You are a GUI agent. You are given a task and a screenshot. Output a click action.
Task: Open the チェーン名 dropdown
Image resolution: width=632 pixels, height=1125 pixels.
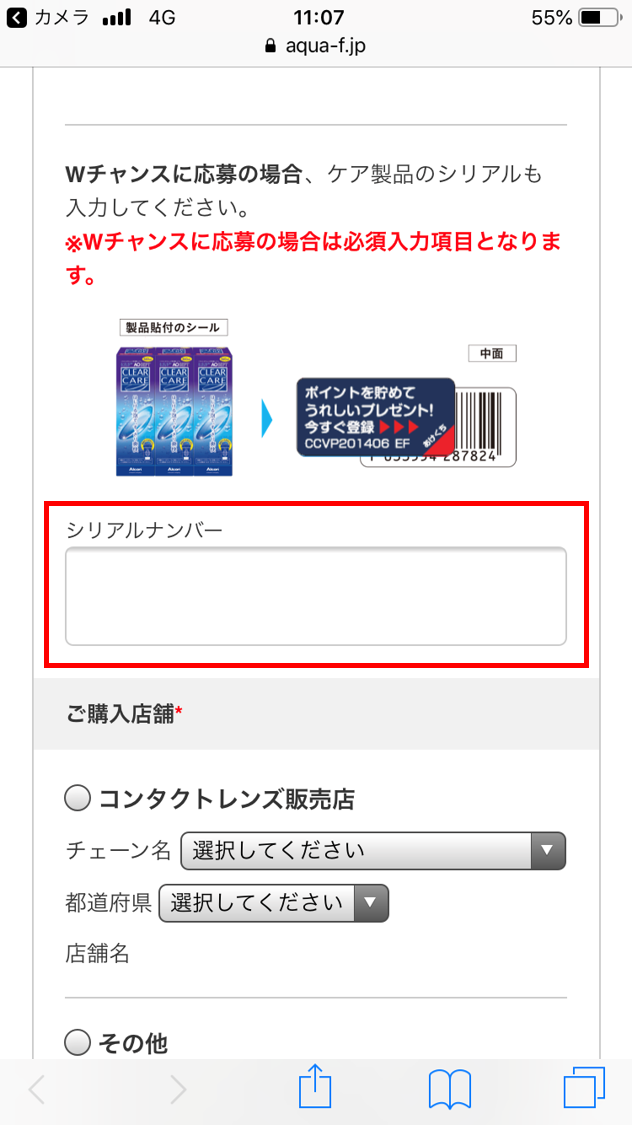[x=373, y=850]
